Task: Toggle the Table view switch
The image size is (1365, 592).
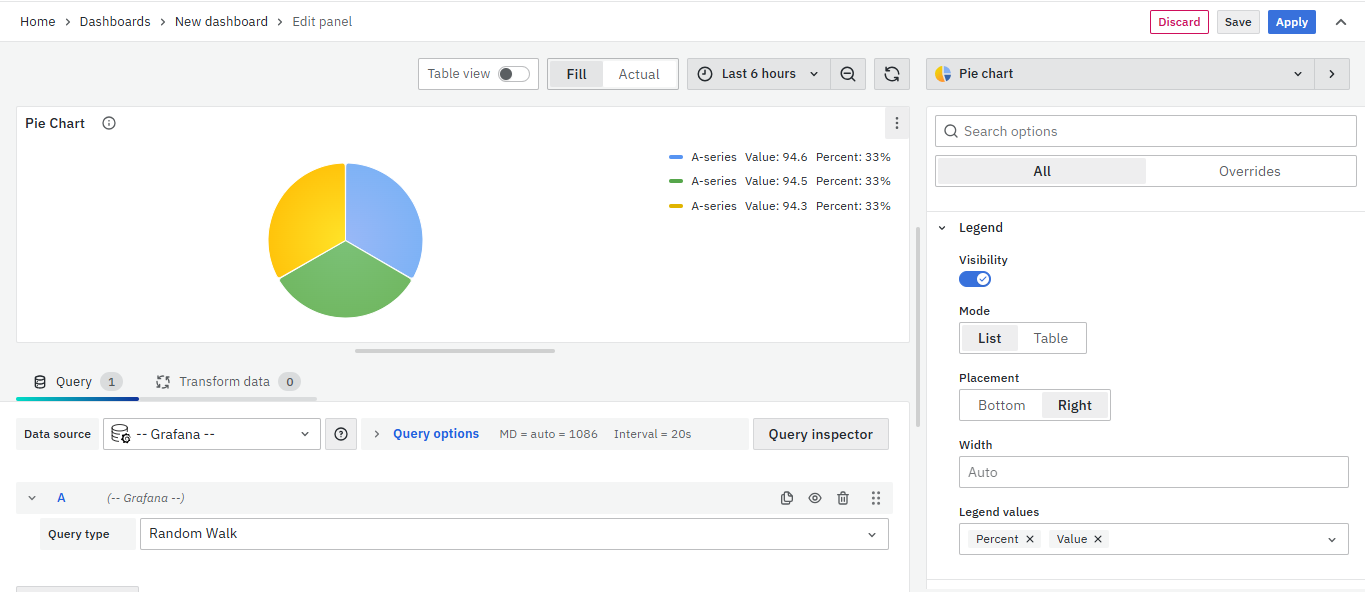Action: click(514, 74)
